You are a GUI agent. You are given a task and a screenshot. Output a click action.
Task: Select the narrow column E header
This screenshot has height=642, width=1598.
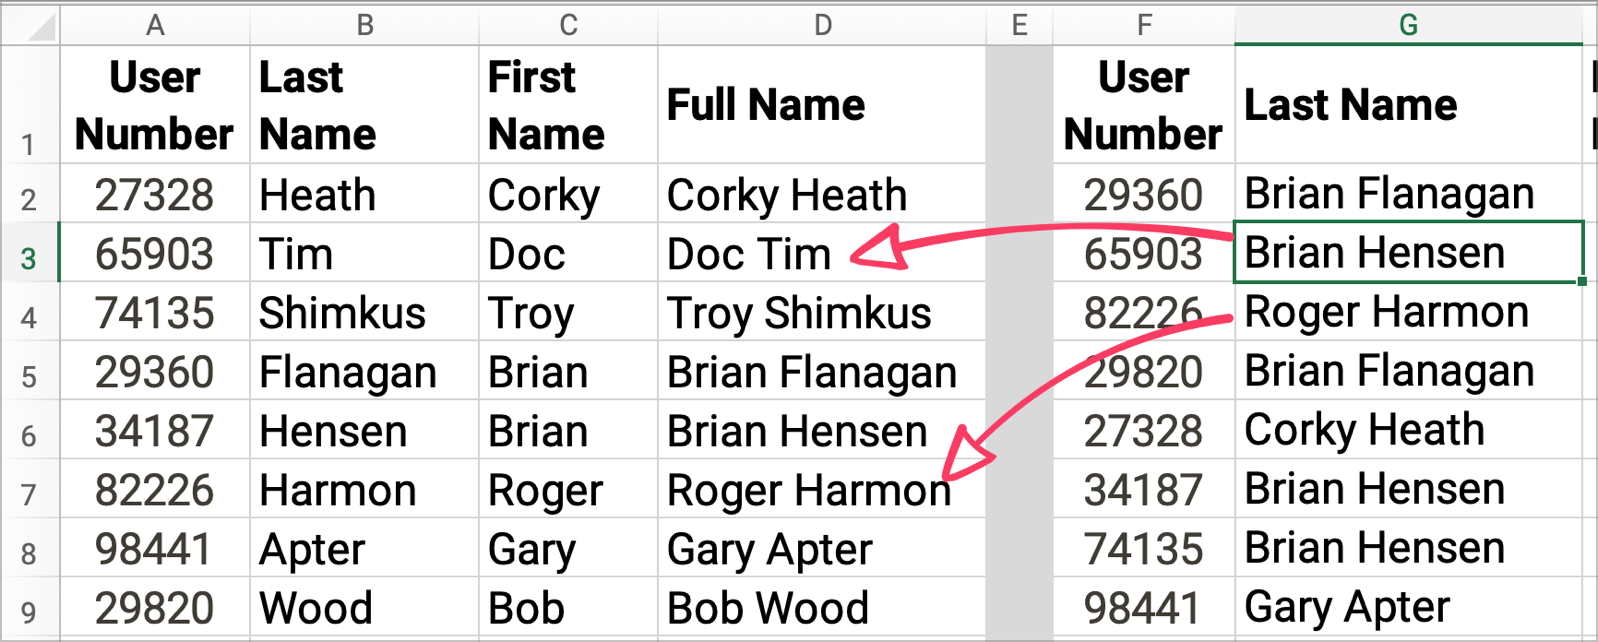tap(1019, 25)
